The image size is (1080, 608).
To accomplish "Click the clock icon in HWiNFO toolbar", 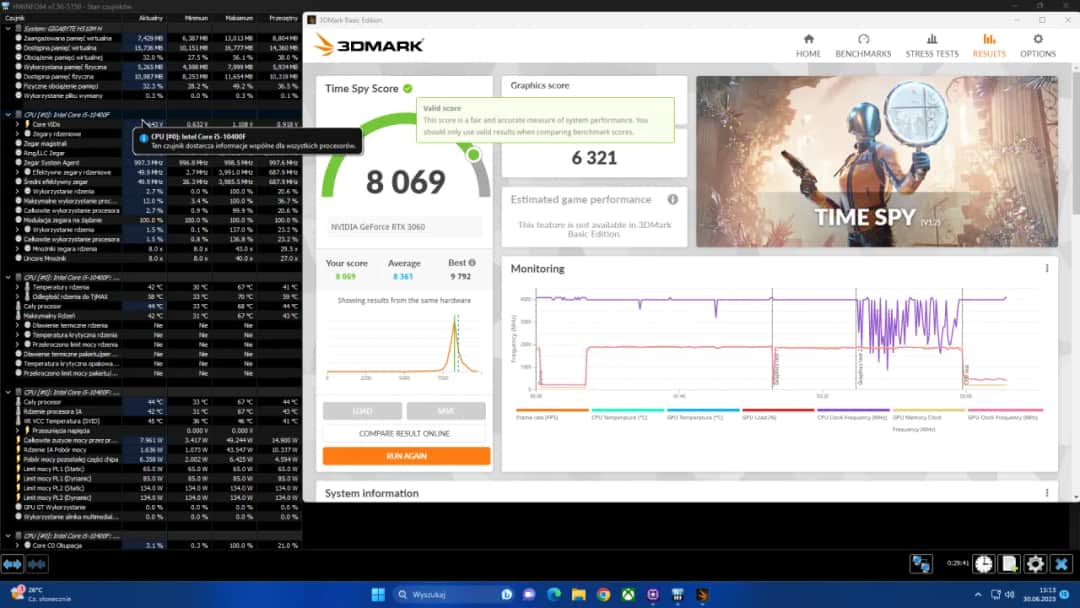I will 985,564.
